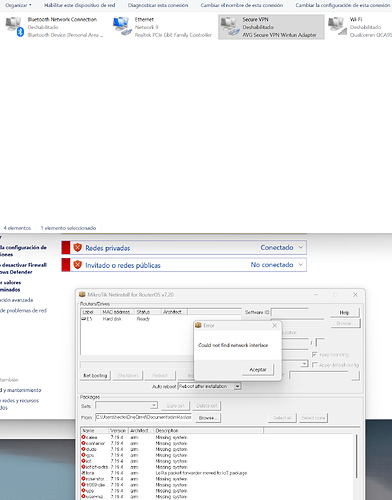Screen dimensions: 392x500
Task: Click Diagnosticar esta conexión
Action: click(158, 5)
